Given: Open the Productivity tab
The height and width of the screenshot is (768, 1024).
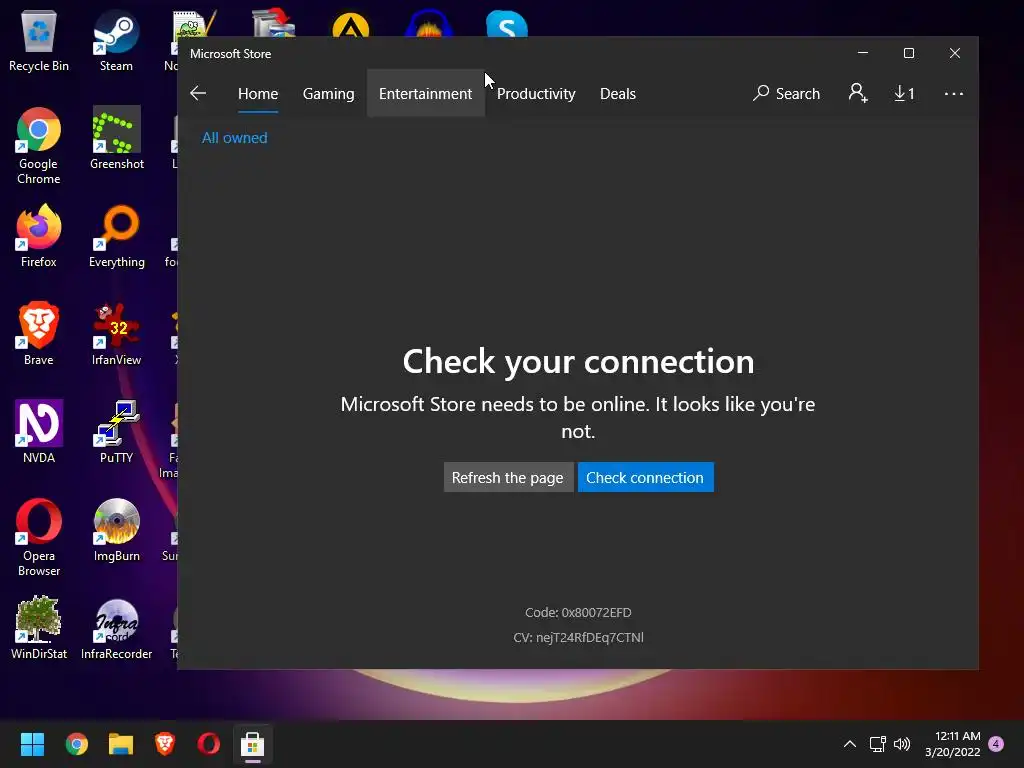Looking at the screenshot, I should (x=536, y=93).
